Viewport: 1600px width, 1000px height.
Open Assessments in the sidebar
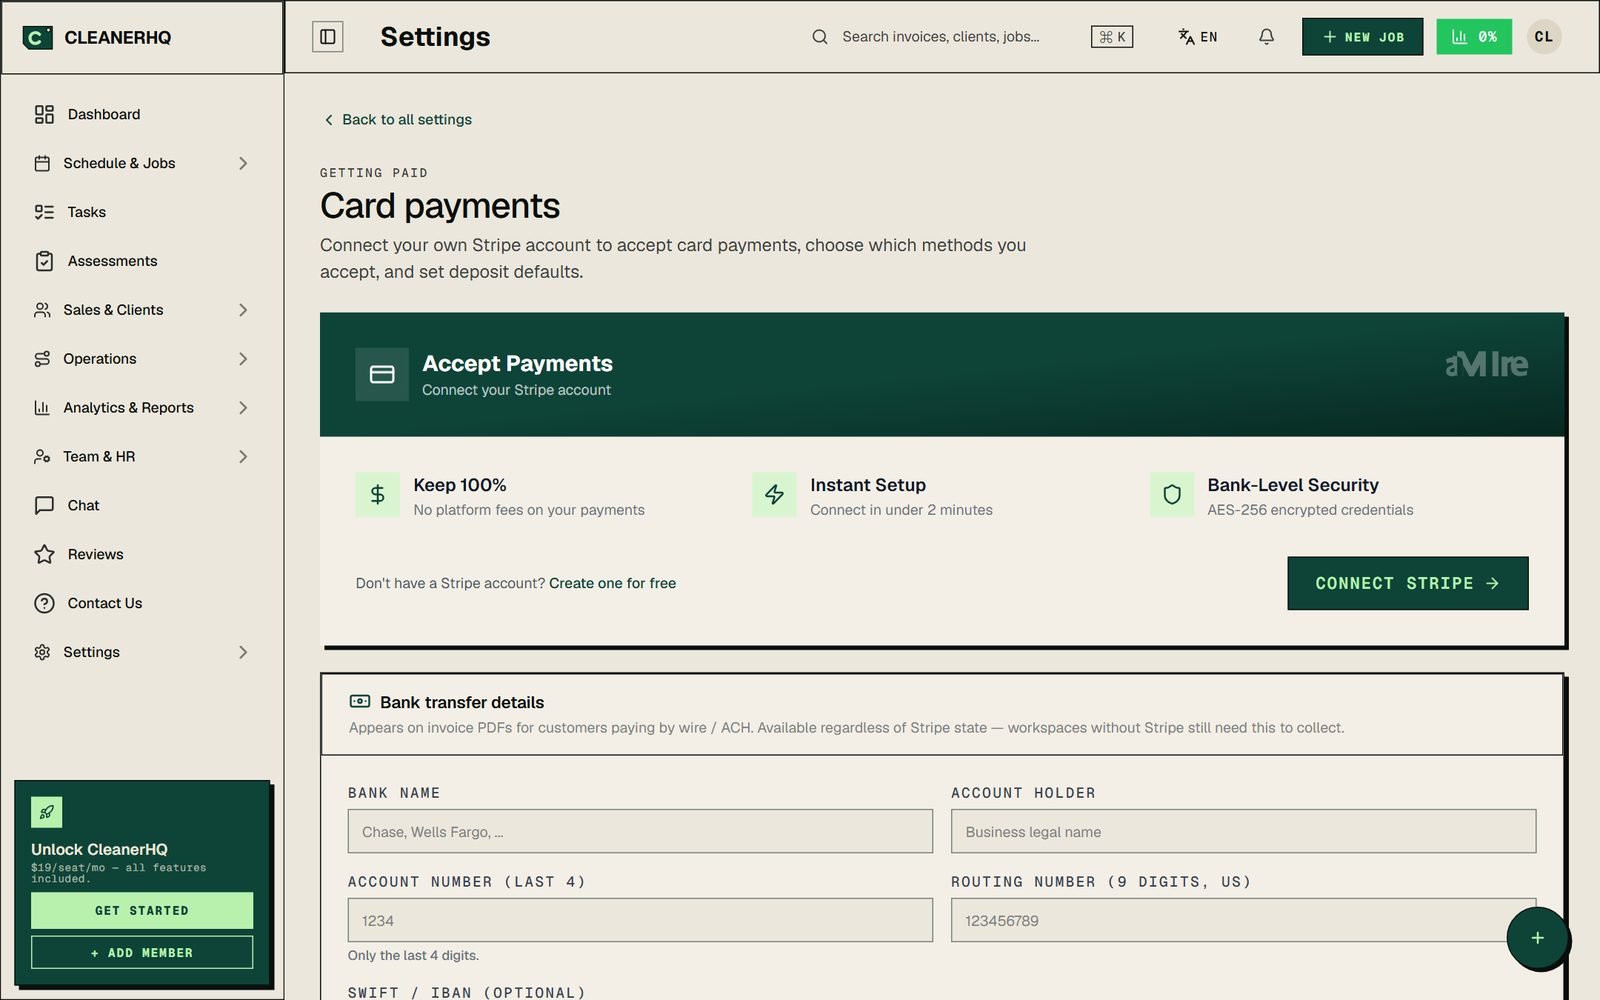[x=142, y=261]
